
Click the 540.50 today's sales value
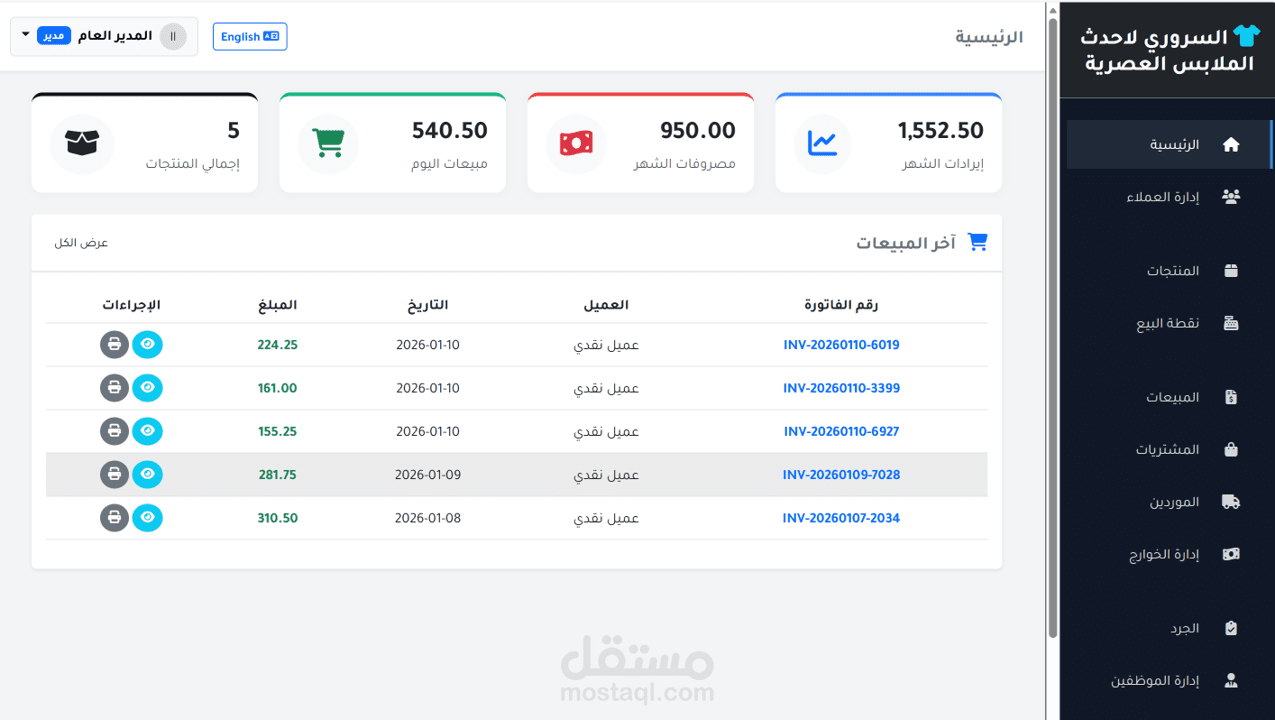point(450,131)
